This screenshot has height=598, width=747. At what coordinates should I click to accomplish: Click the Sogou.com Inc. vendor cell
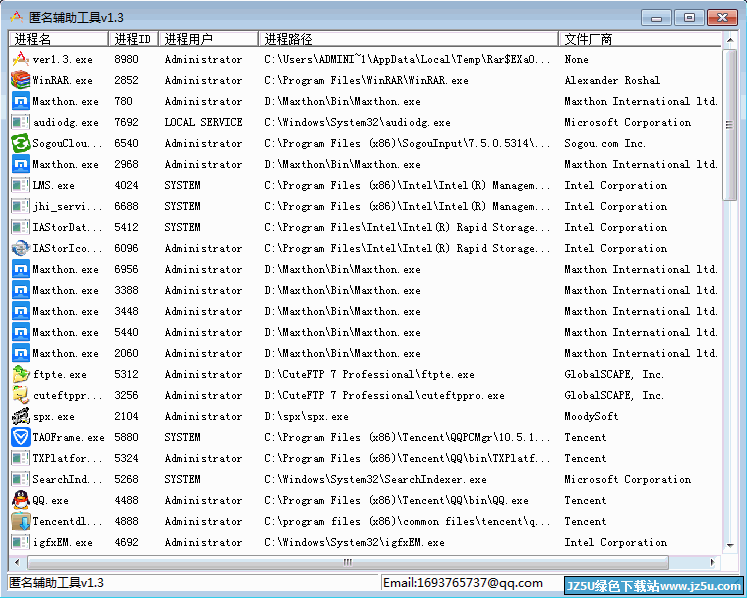pyautogui.click(x=605, y=143)
